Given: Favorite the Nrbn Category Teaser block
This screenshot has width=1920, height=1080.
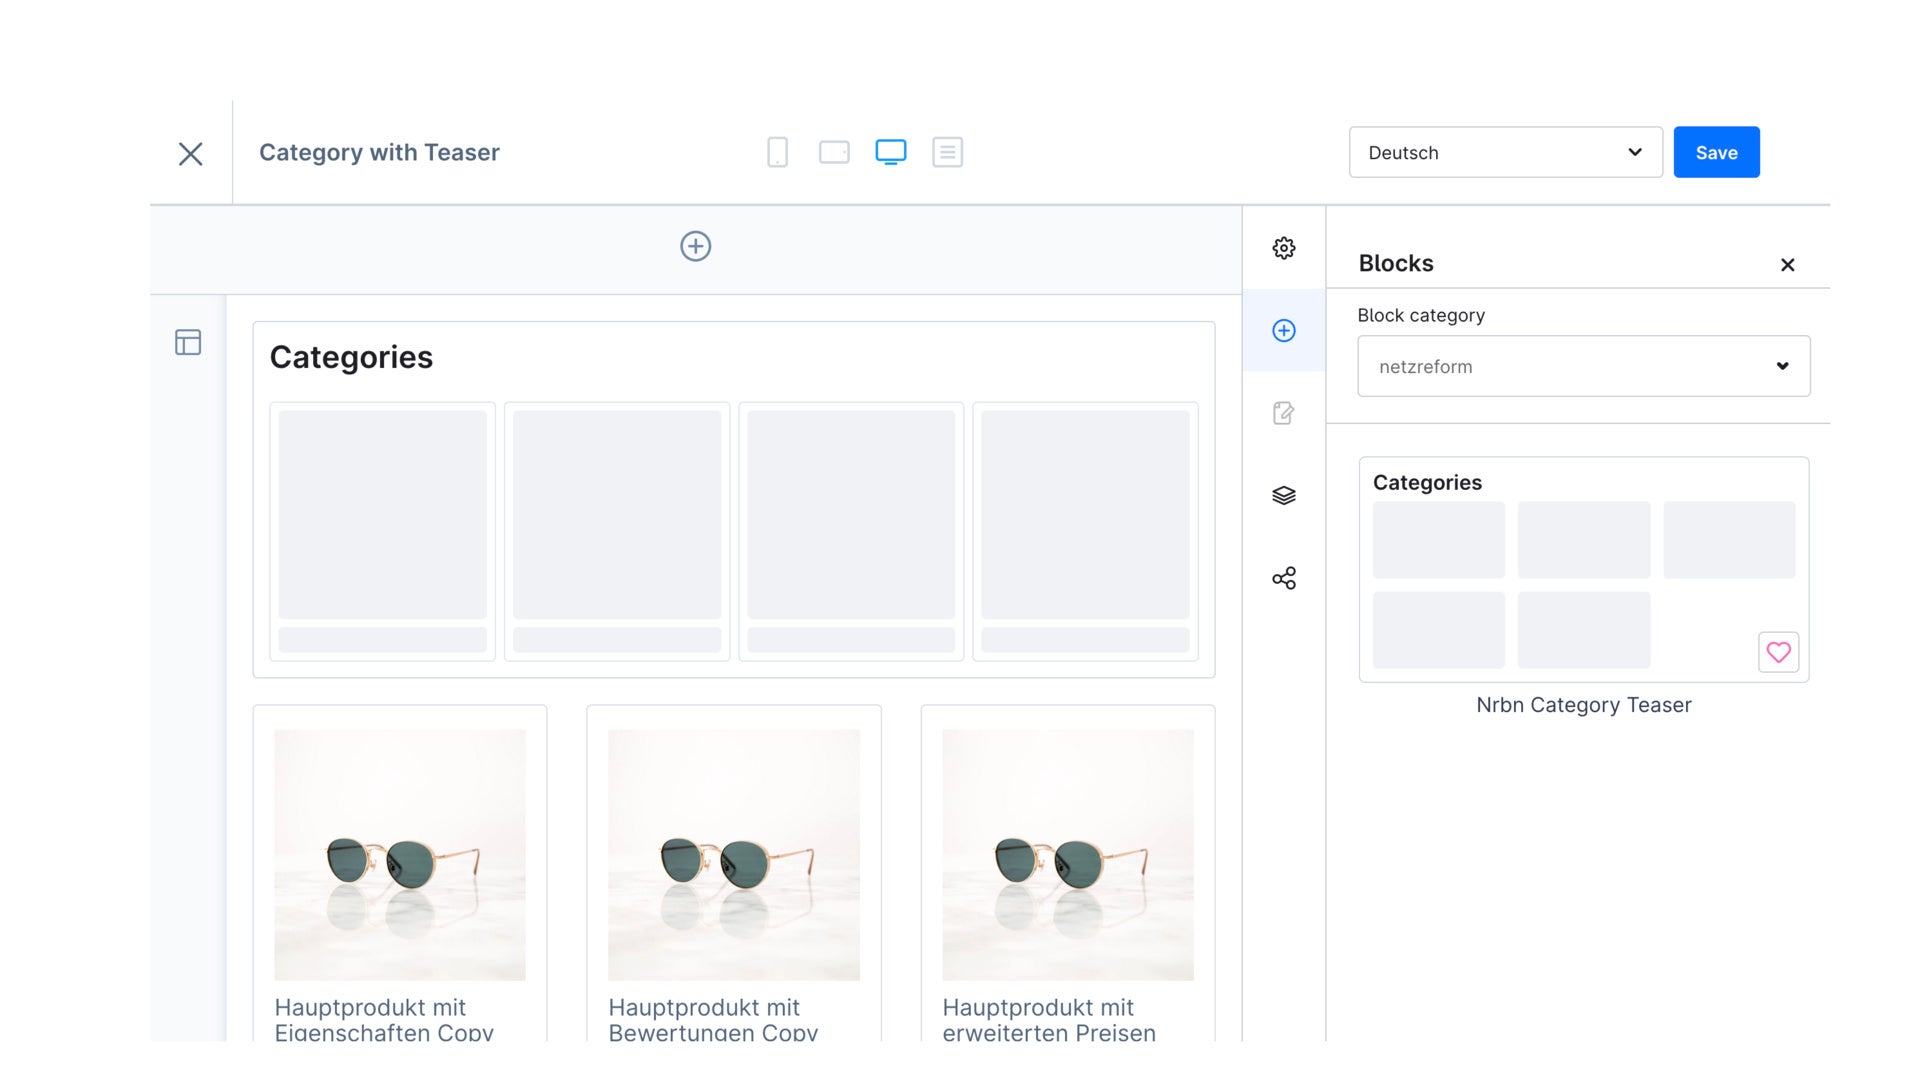Looking at the screenshot, I should pyautogui.click(x=1778, y=652).
